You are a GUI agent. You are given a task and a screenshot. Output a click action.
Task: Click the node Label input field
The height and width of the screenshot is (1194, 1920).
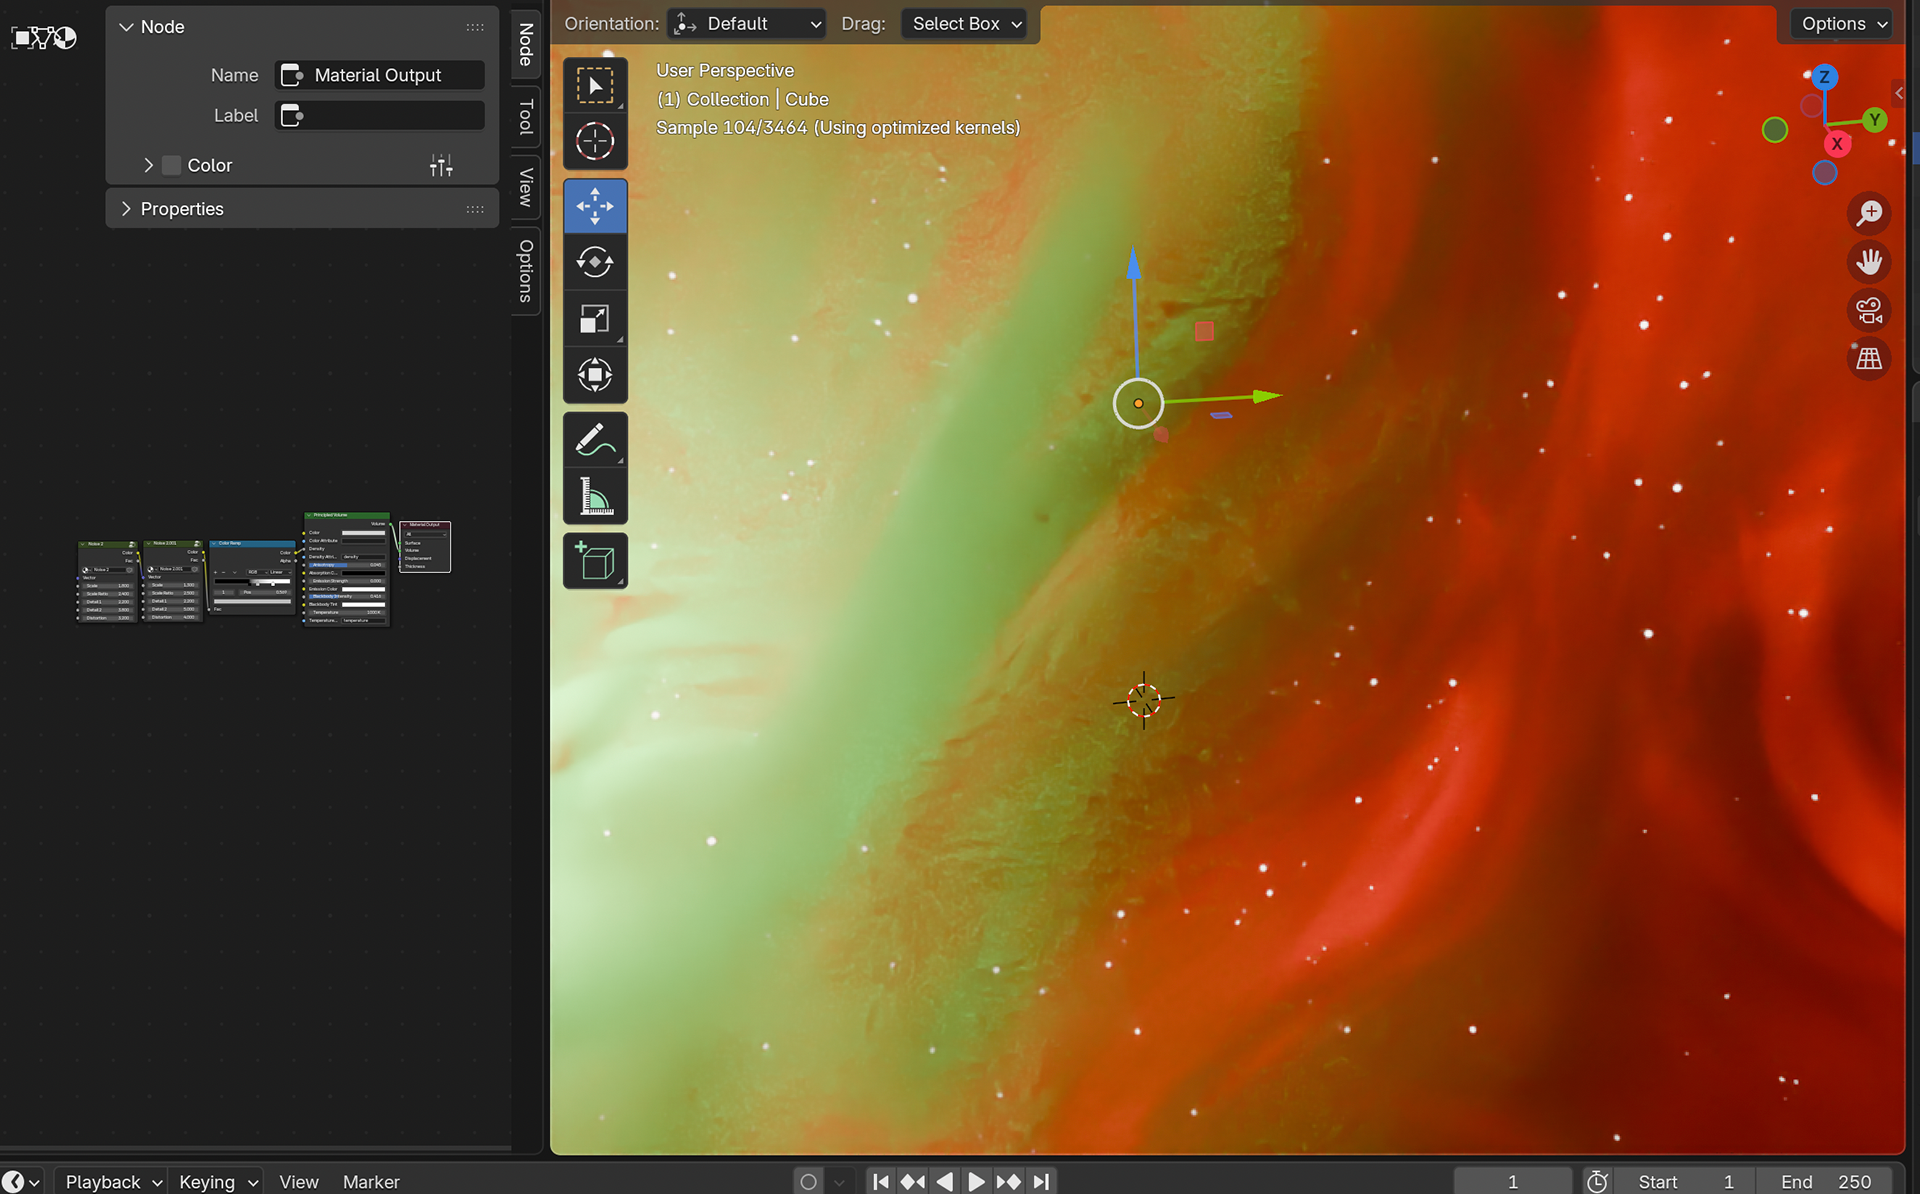380,115
